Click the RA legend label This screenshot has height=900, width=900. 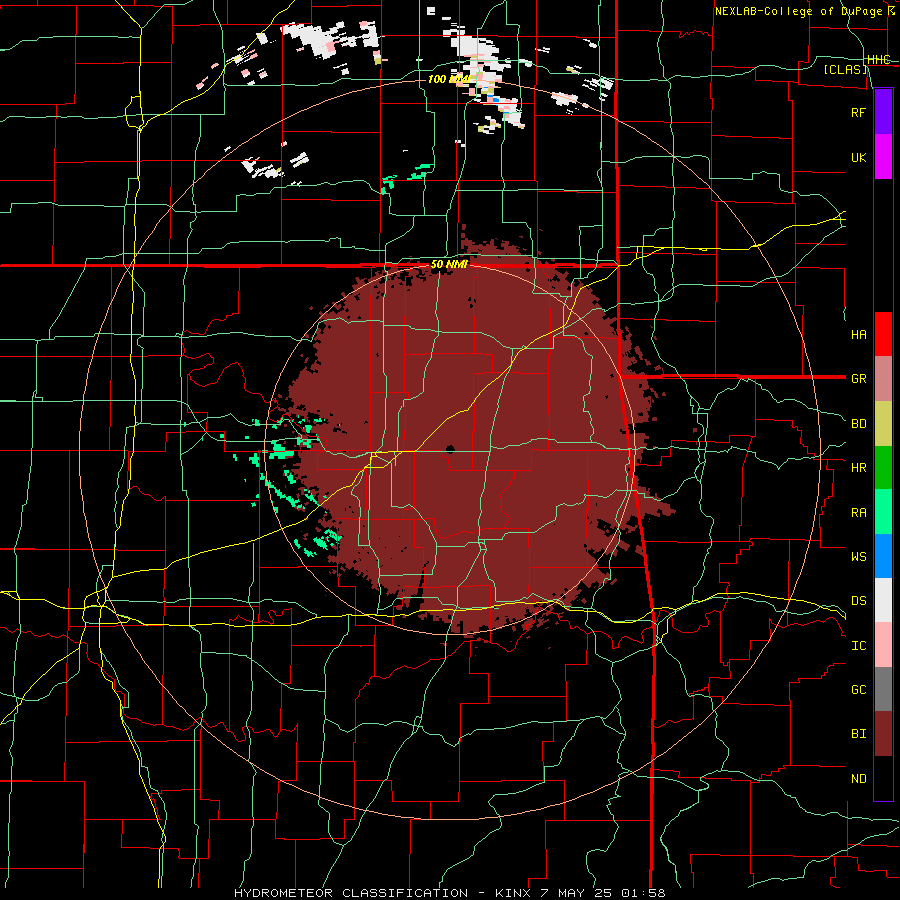pos(858,513)
